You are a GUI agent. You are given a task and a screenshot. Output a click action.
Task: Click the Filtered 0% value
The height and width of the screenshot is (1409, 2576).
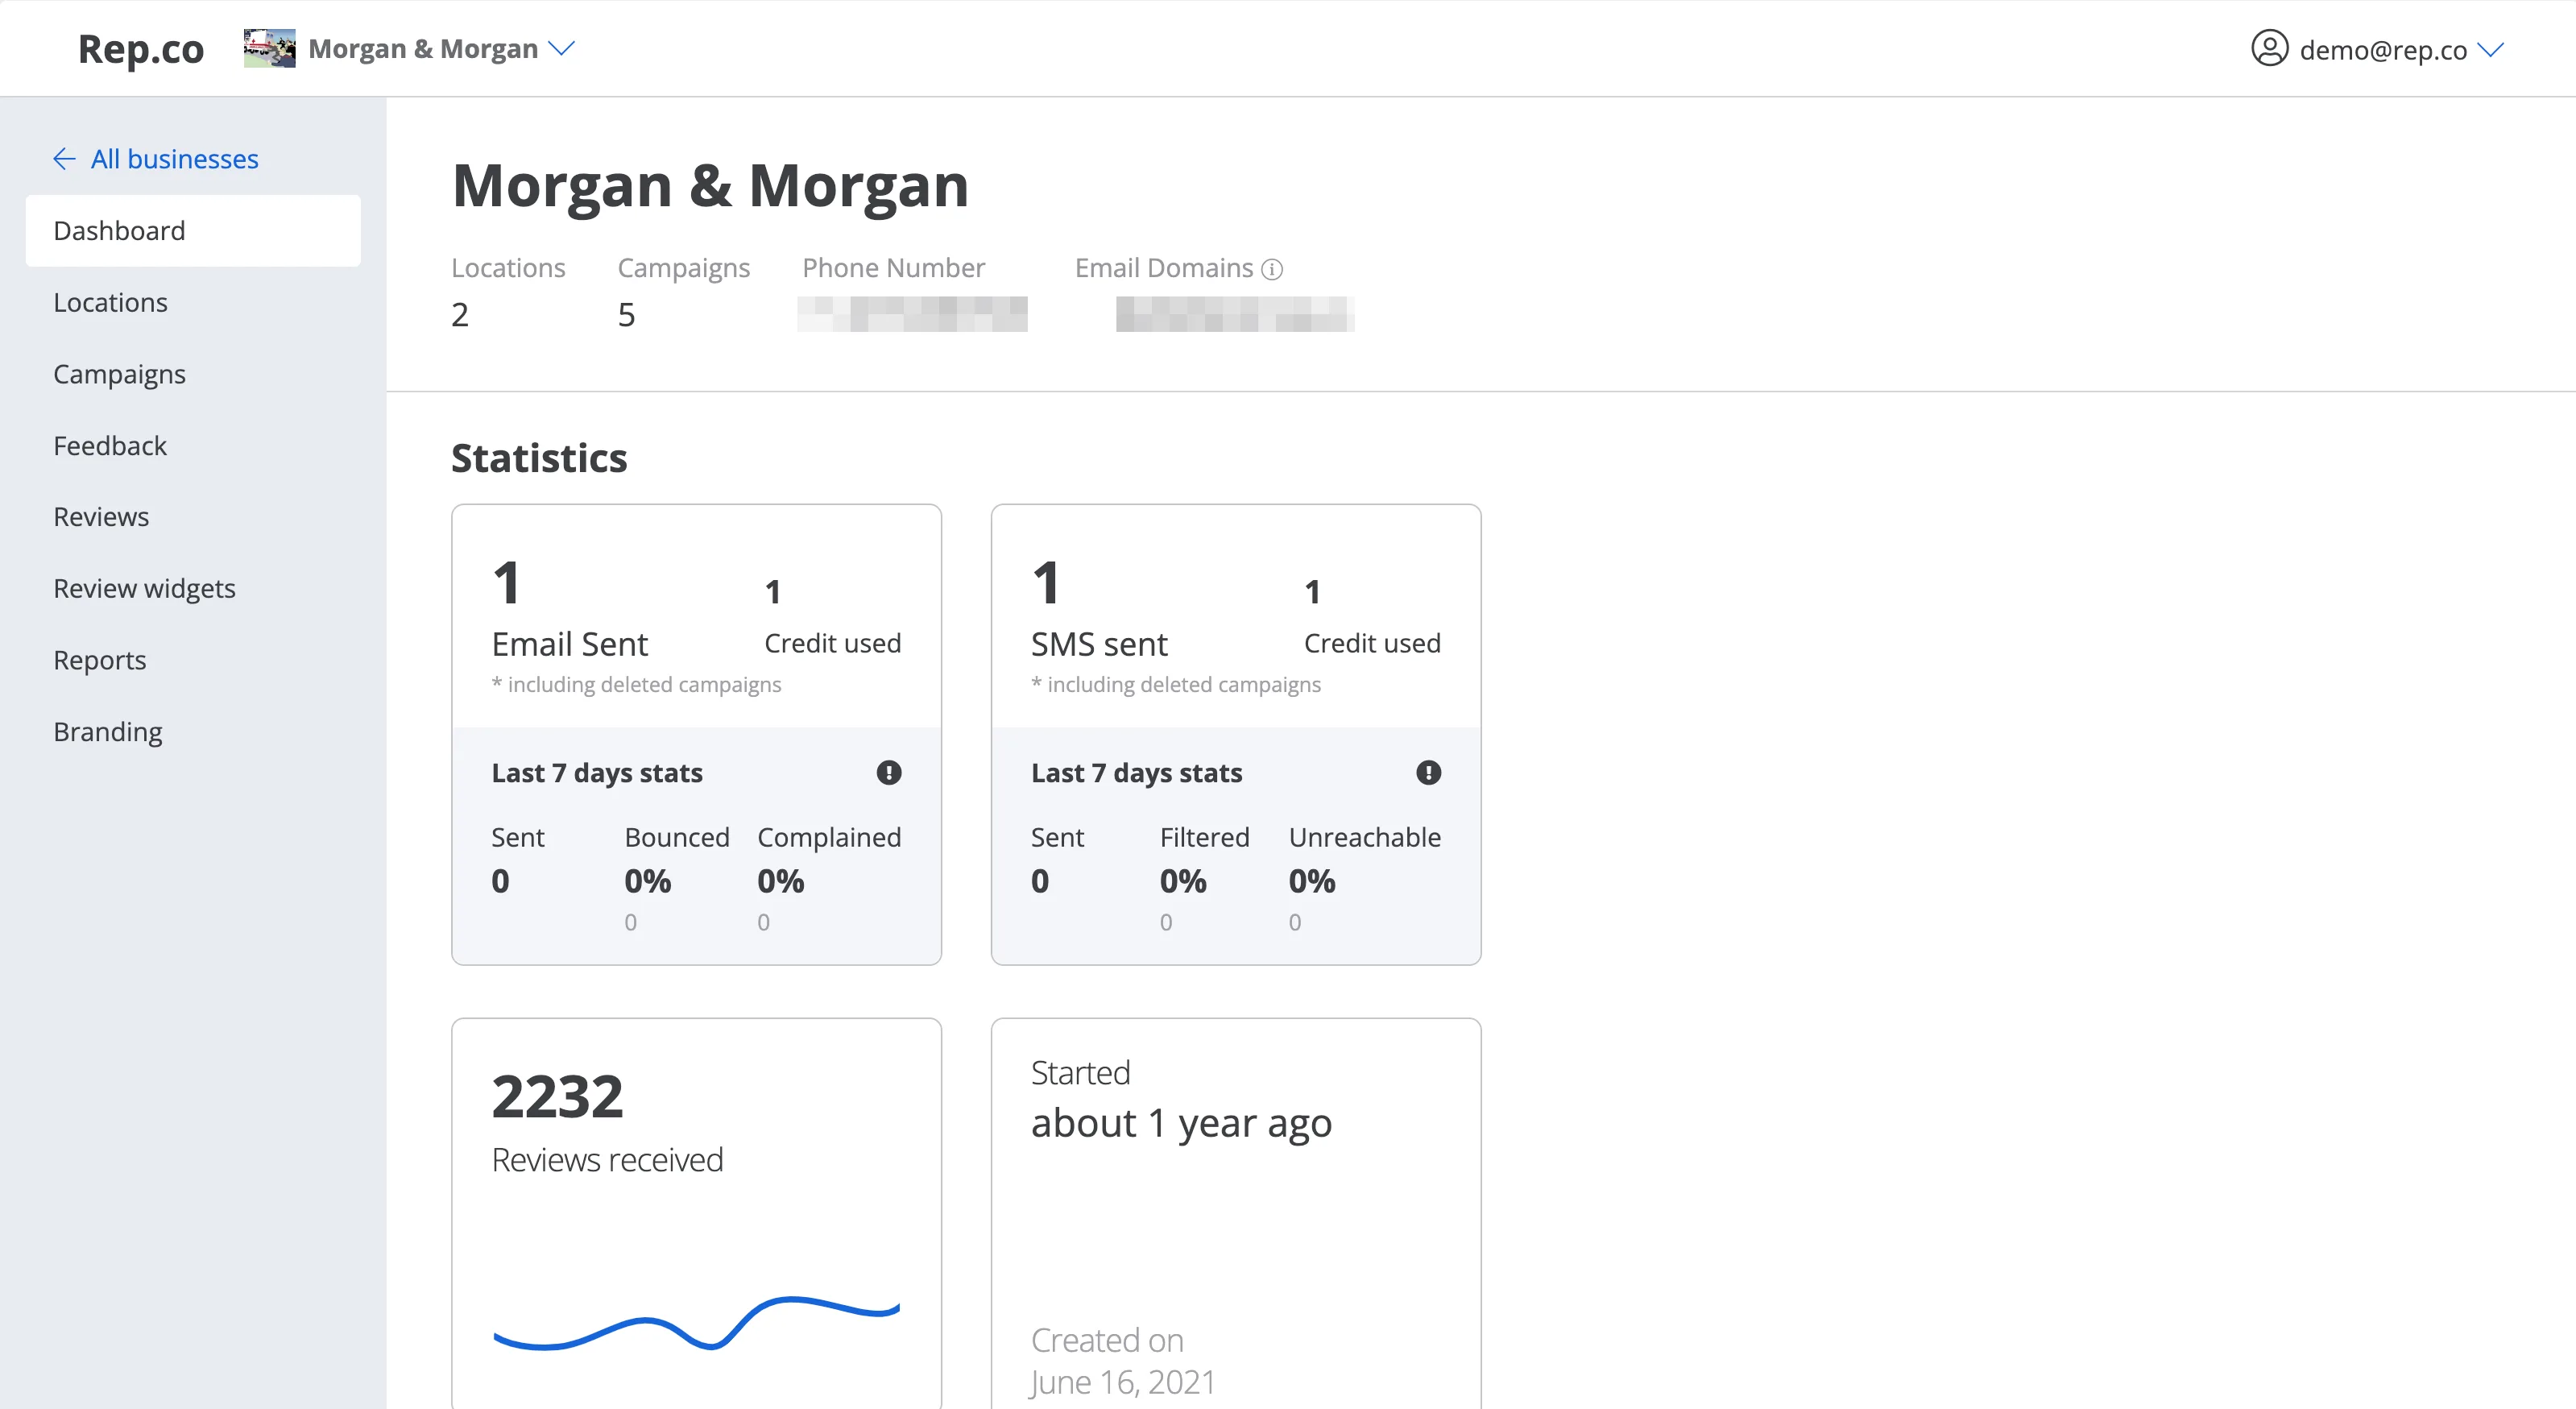coord(1183,881)
